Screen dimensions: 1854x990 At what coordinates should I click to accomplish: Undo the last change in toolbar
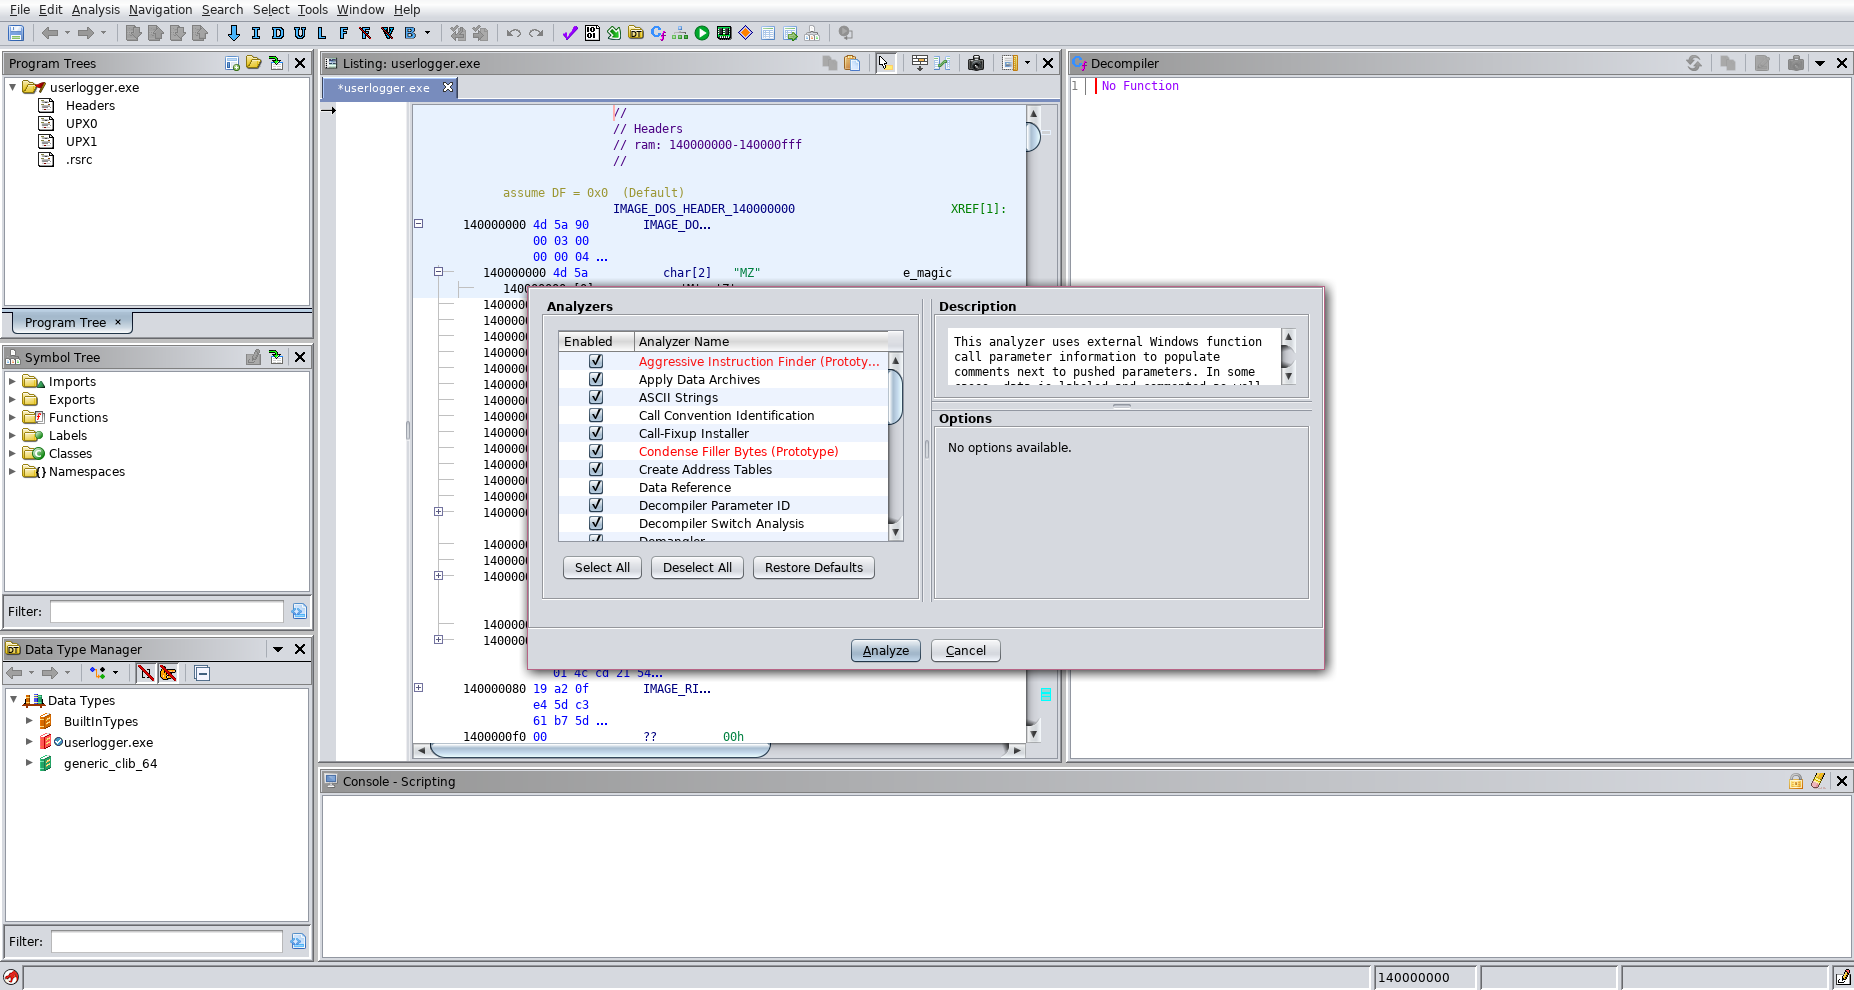click(x=514, y=33)
